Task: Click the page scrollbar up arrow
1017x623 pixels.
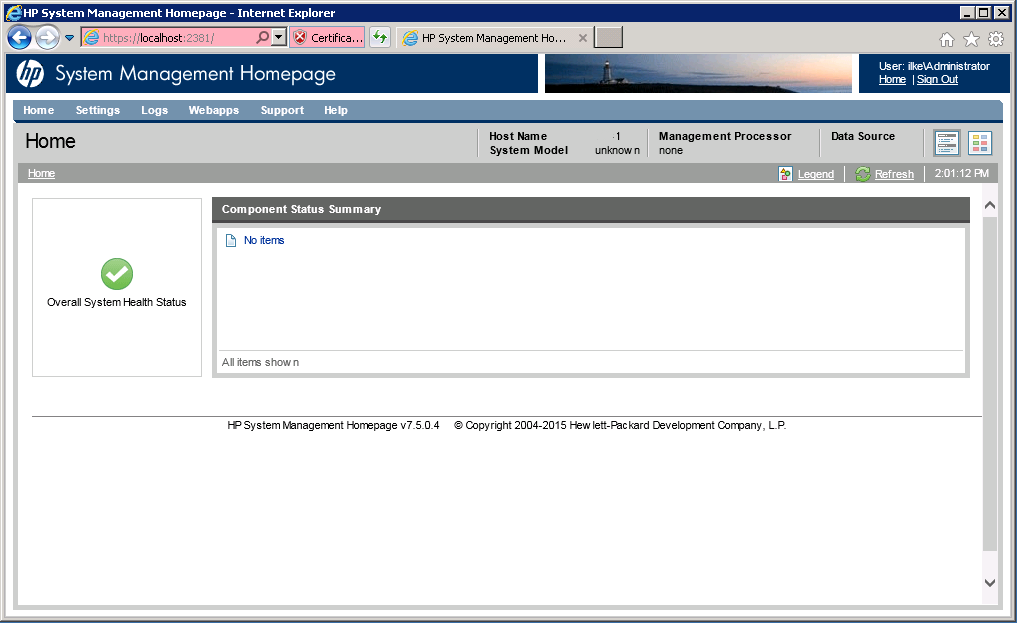Action: click(x=990, y=206)
